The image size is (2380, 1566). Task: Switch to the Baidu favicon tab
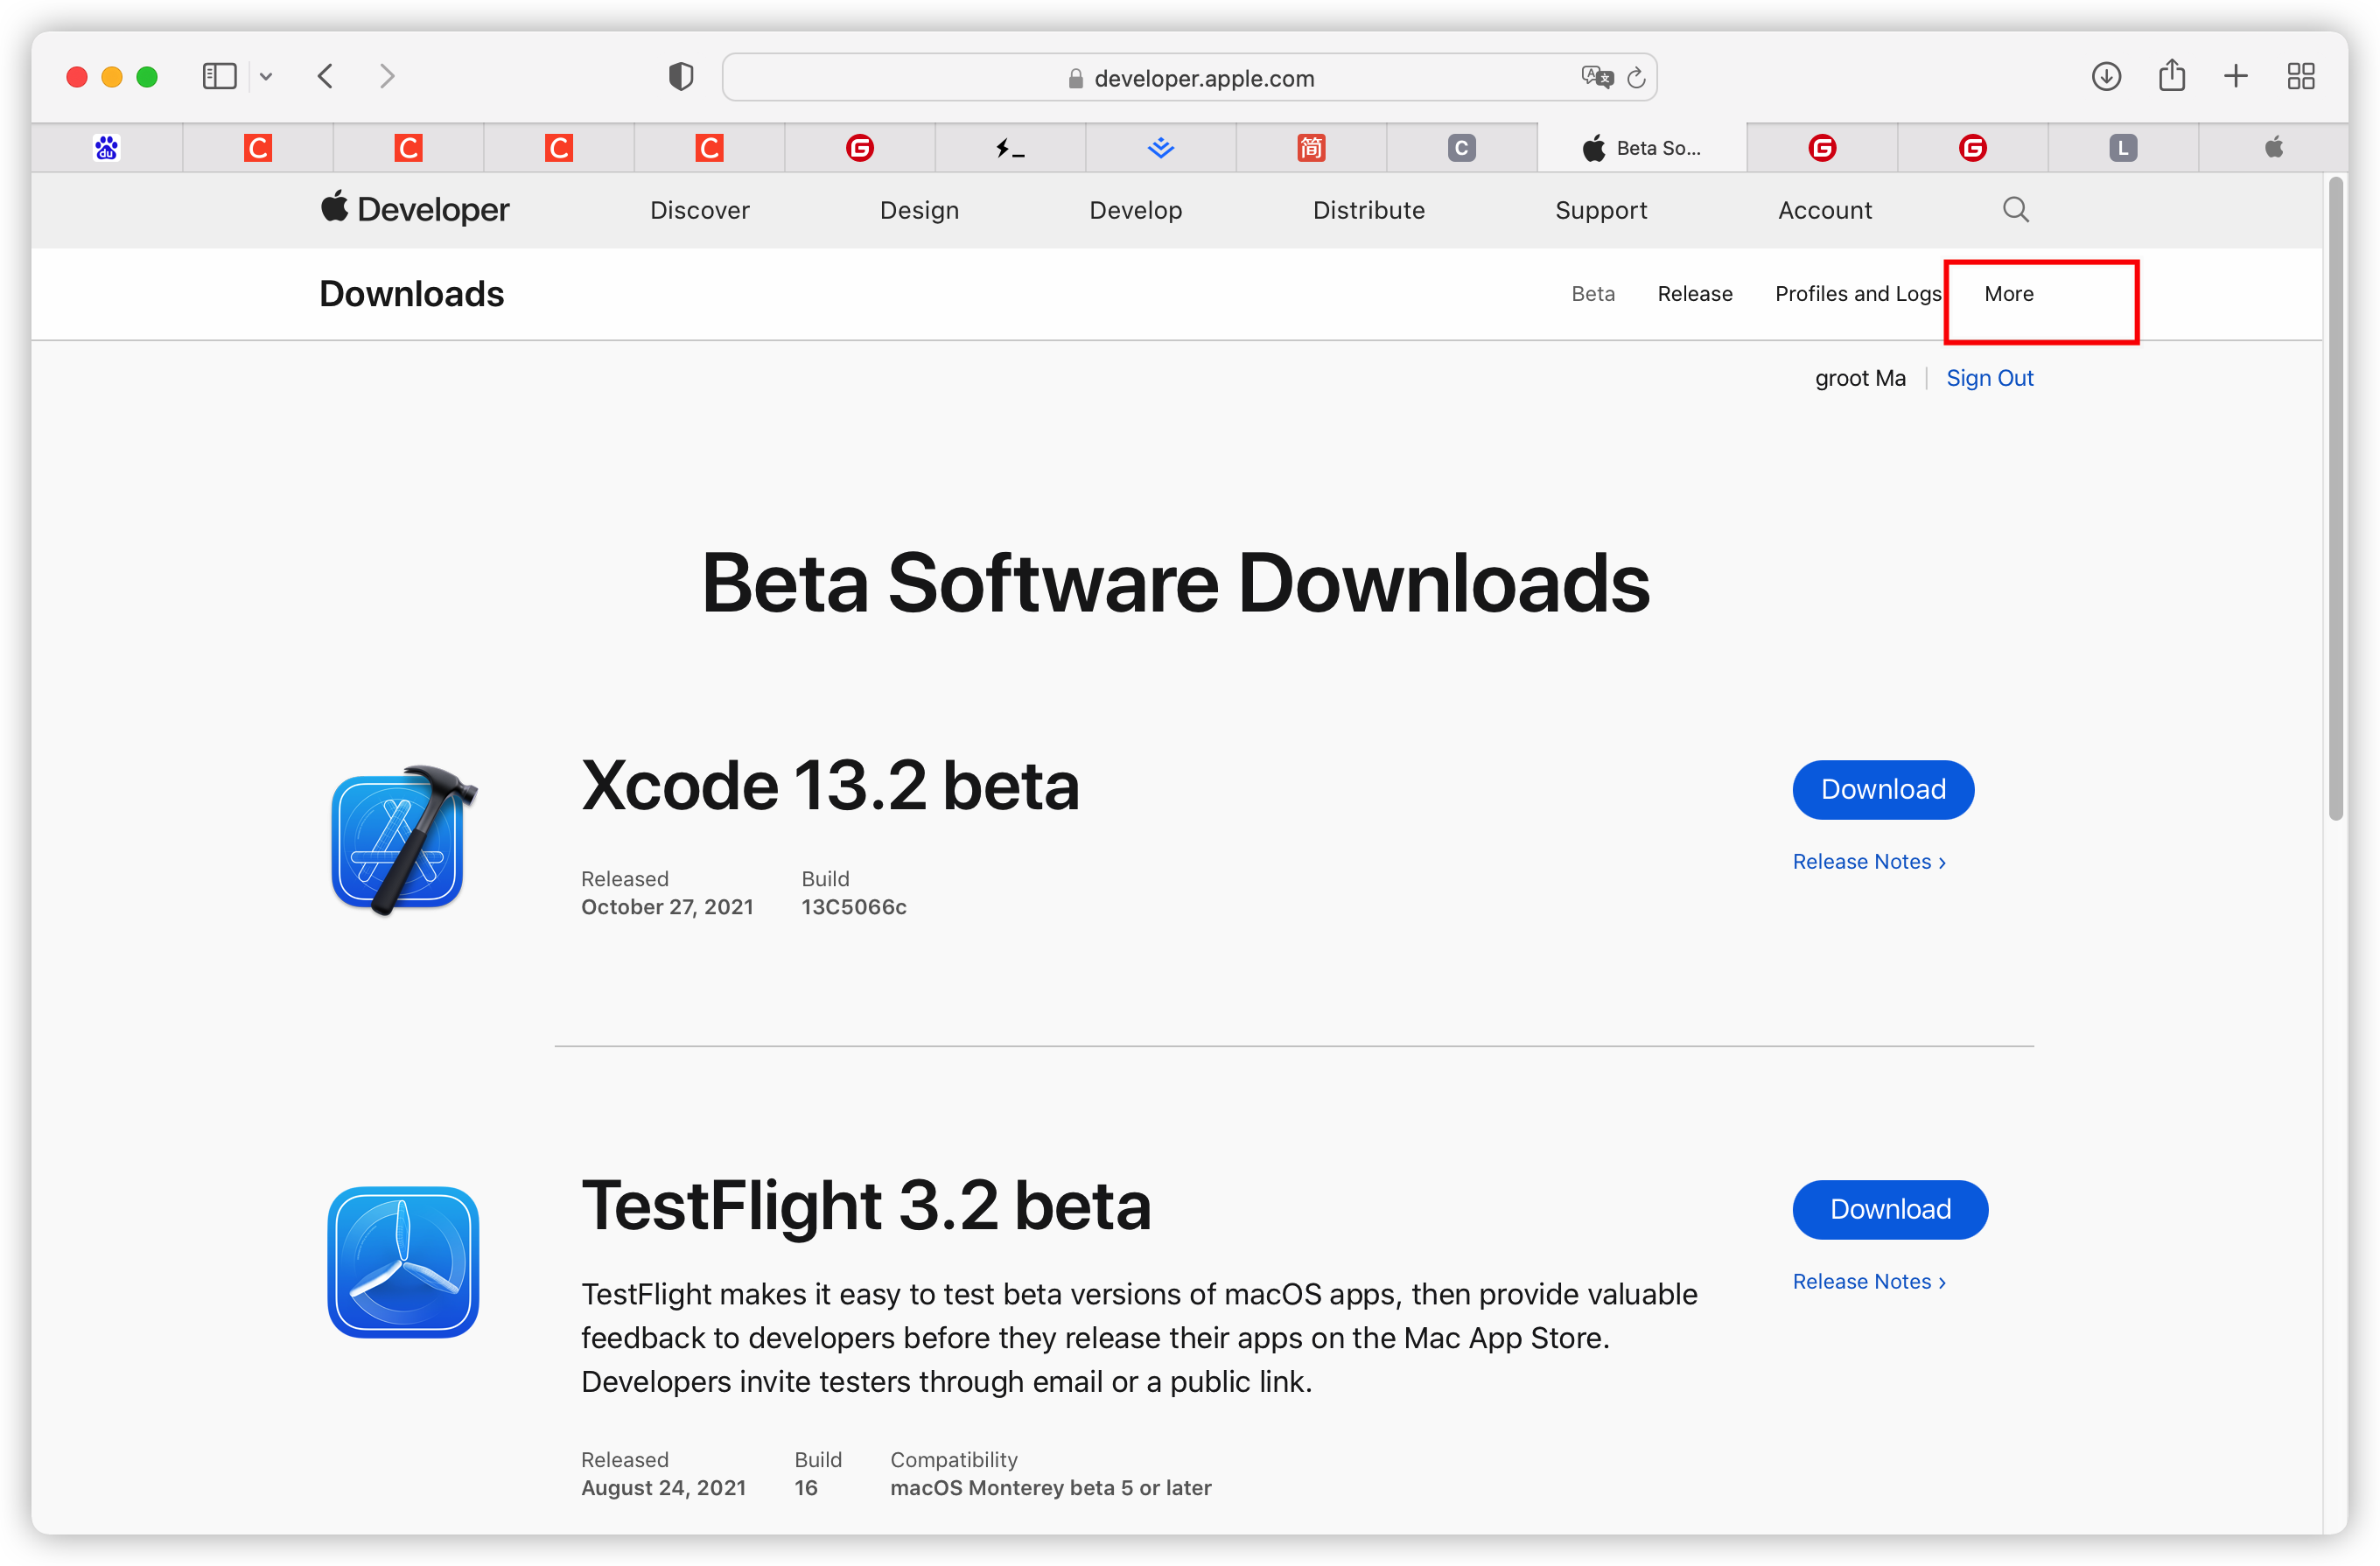pyautogui.click(x=106, y=147)
